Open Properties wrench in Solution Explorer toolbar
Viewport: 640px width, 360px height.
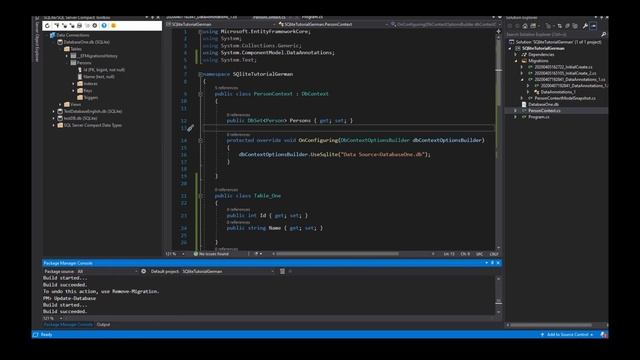coord(585,26)
